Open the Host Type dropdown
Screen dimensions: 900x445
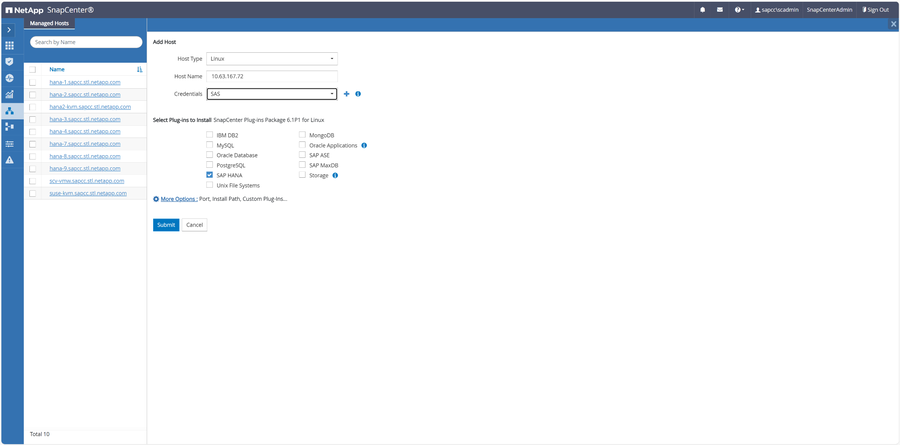click(272, 59)
